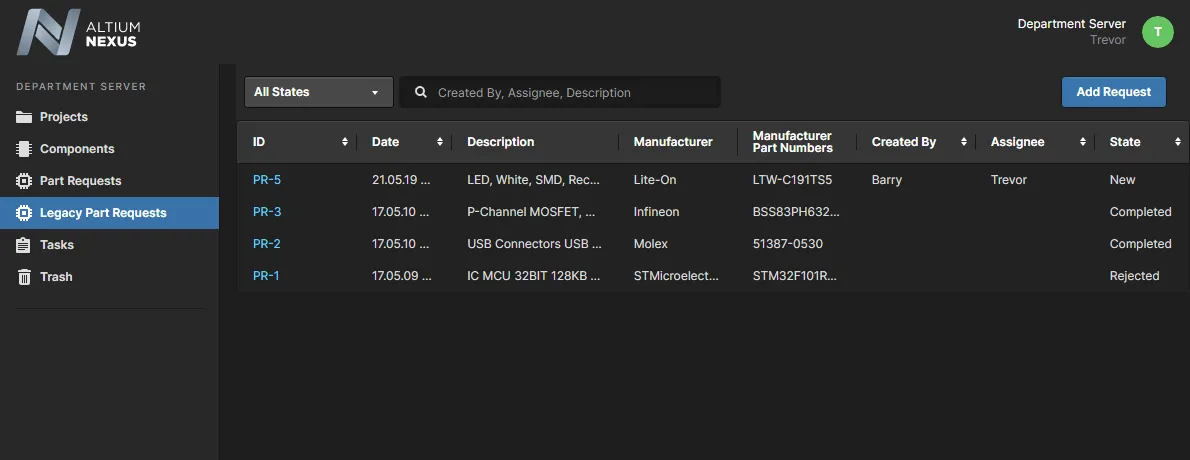1190x460 pixels.
Task: Open Department Server Trevor account menu
Action: point(1071,31)
